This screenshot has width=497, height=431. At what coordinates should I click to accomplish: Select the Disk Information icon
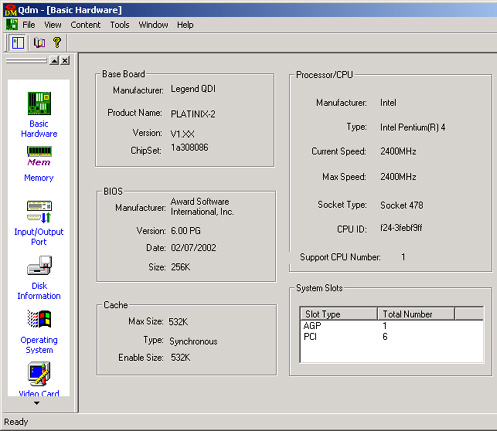click(x=39, y=265)
